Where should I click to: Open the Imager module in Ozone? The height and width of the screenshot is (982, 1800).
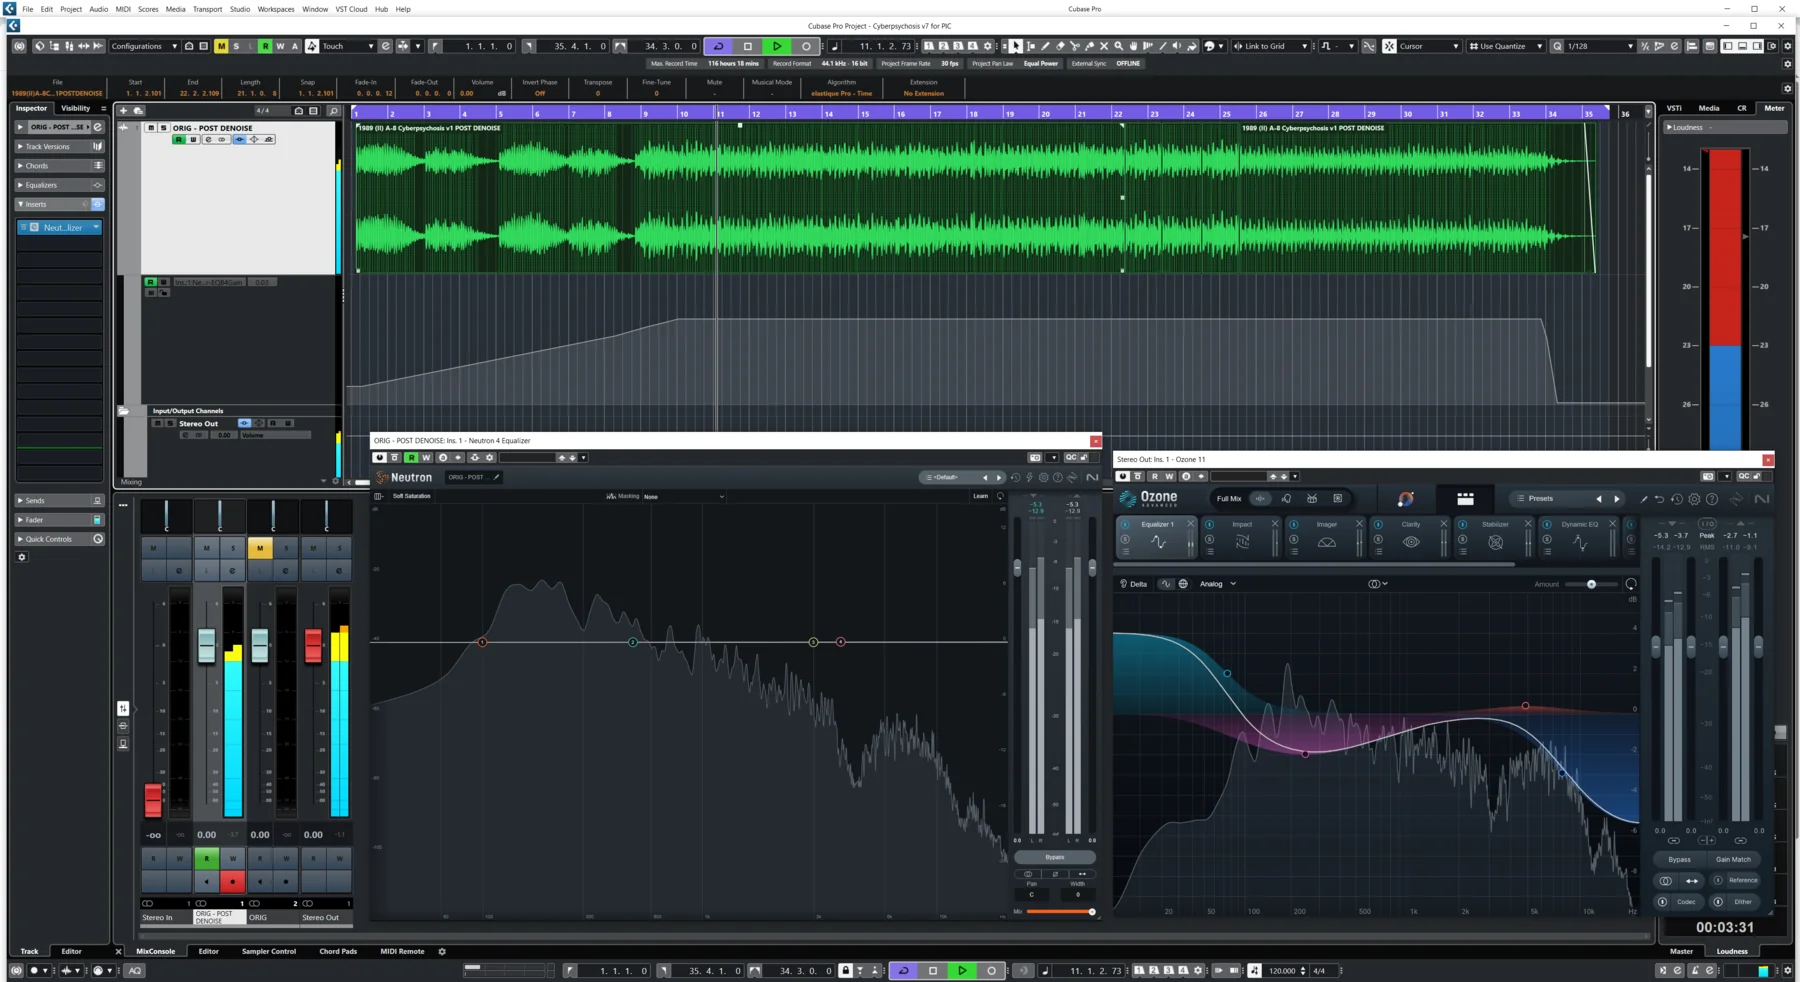click(x=1326, y=540)
